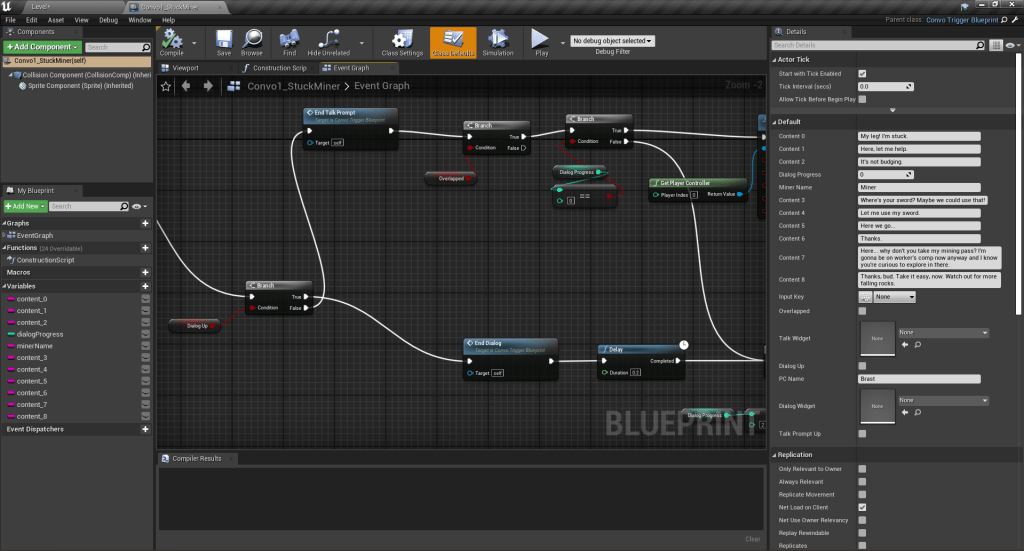Switch to the Viewport tab
This screenshot has width=1024, height=551.
coord(186,68)
